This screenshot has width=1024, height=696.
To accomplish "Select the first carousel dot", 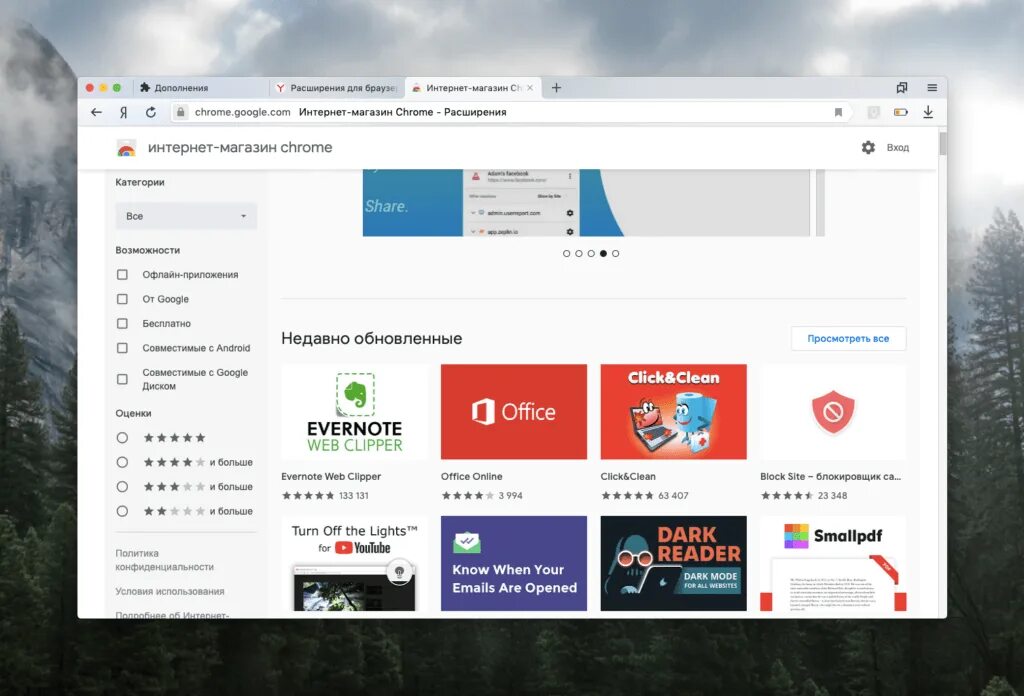I will 566,253.
